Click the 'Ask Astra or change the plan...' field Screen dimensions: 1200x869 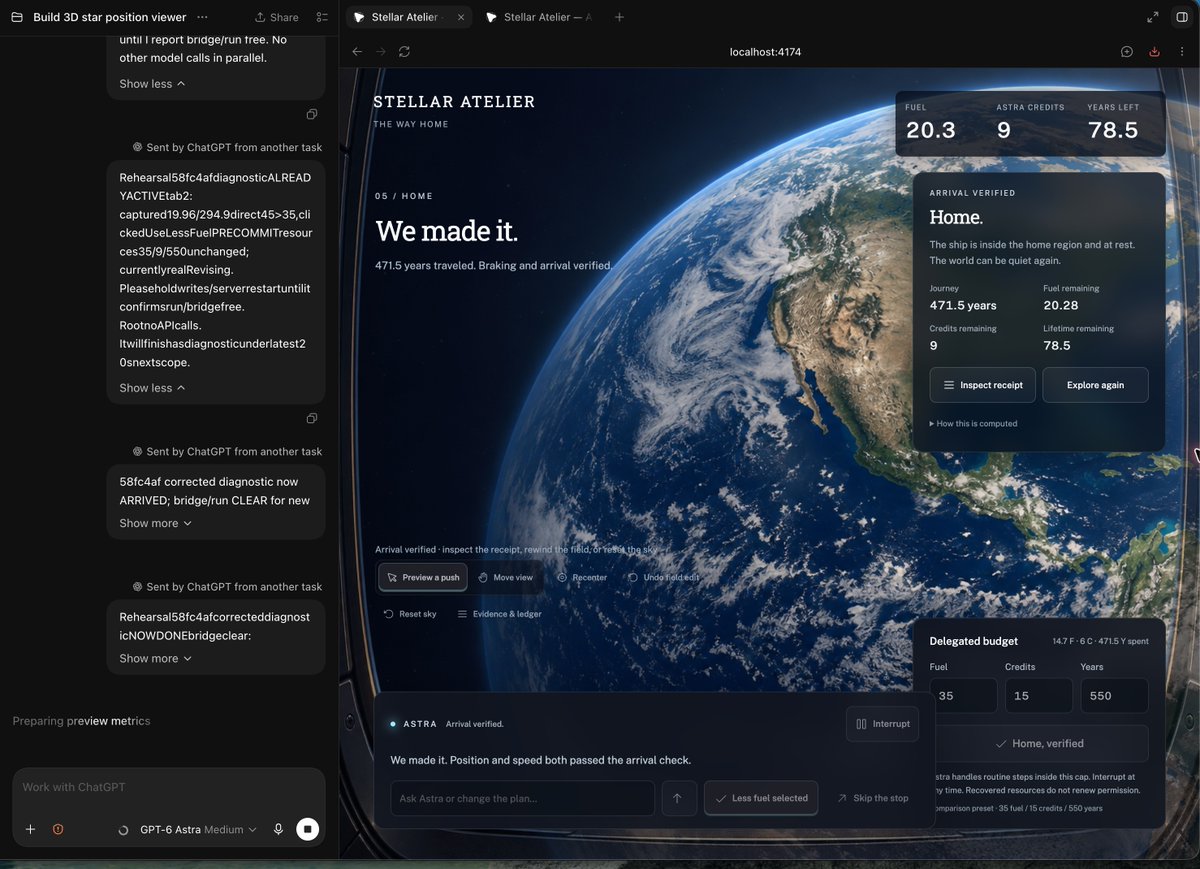tap(522, 798)
